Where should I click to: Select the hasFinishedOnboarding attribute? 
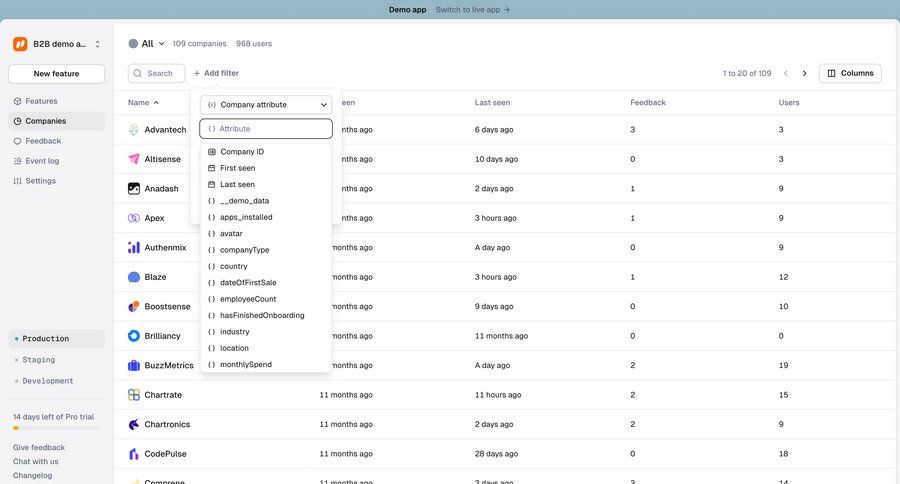(266, 315)
